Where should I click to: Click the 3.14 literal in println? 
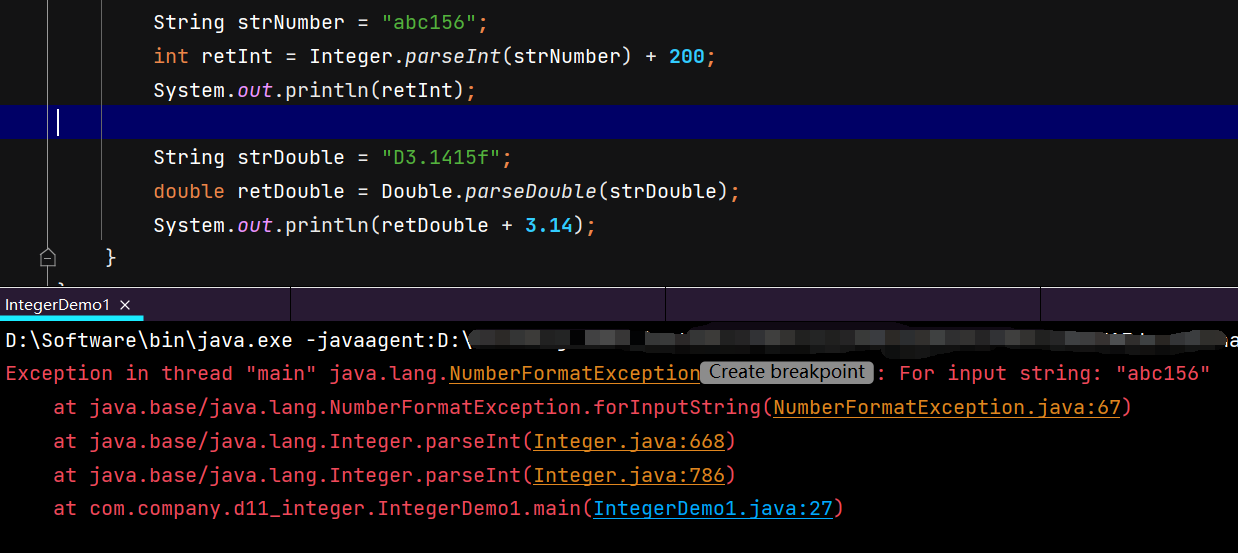point(549,225)
